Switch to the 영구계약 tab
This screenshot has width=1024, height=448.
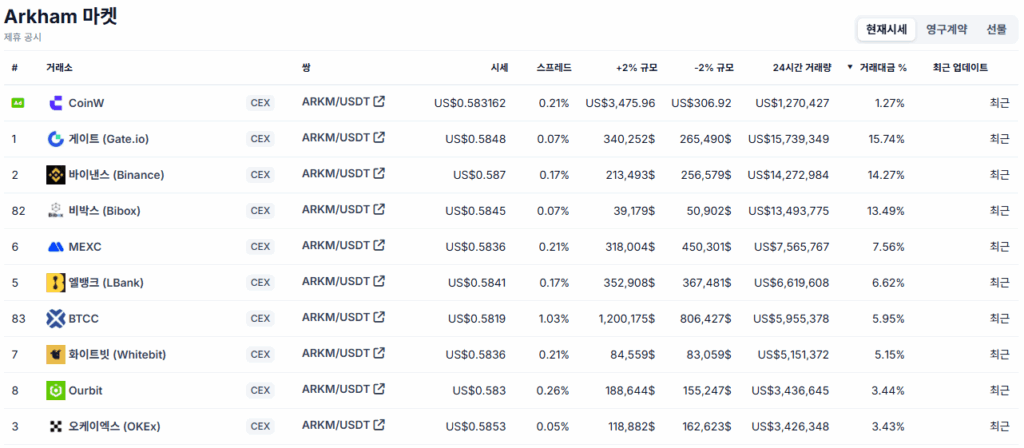click(x=946, y=29)
